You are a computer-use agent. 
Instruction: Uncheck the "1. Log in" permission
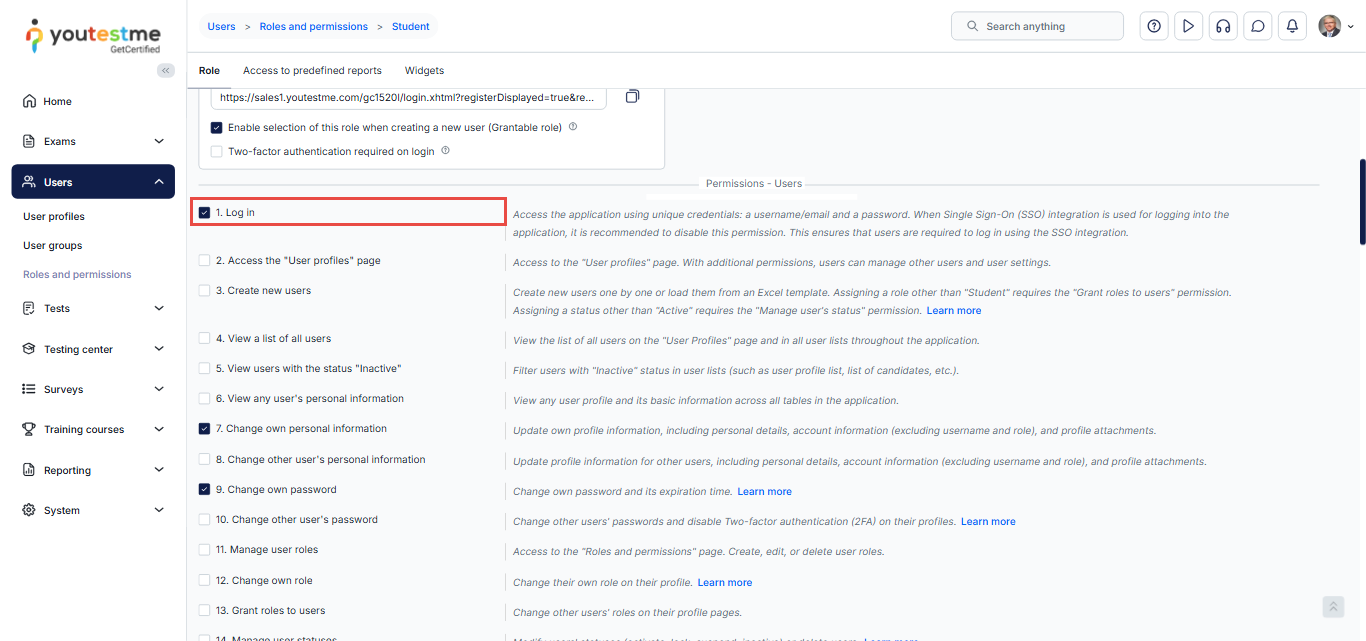[204, 212]
